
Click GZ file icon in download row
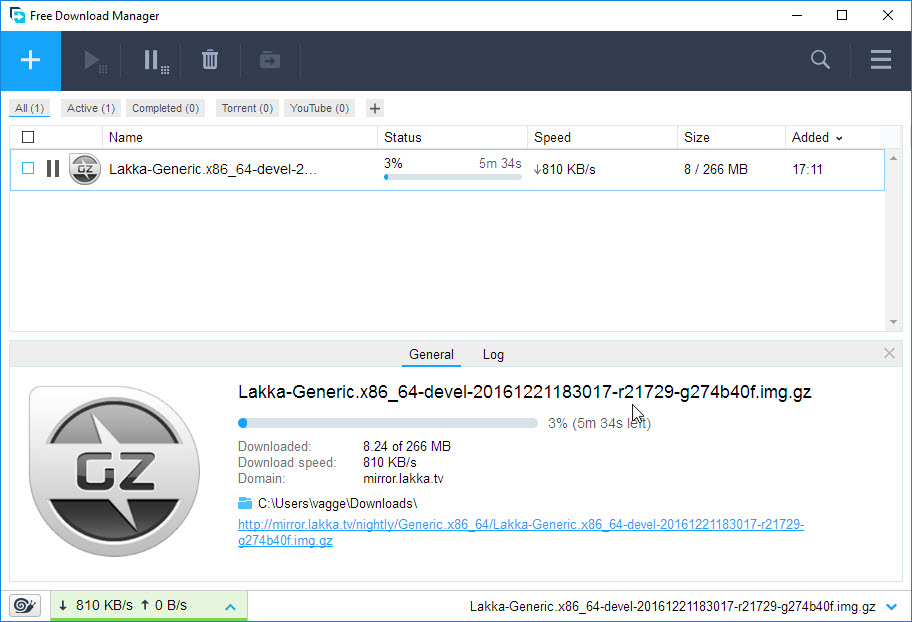(85, 169)
